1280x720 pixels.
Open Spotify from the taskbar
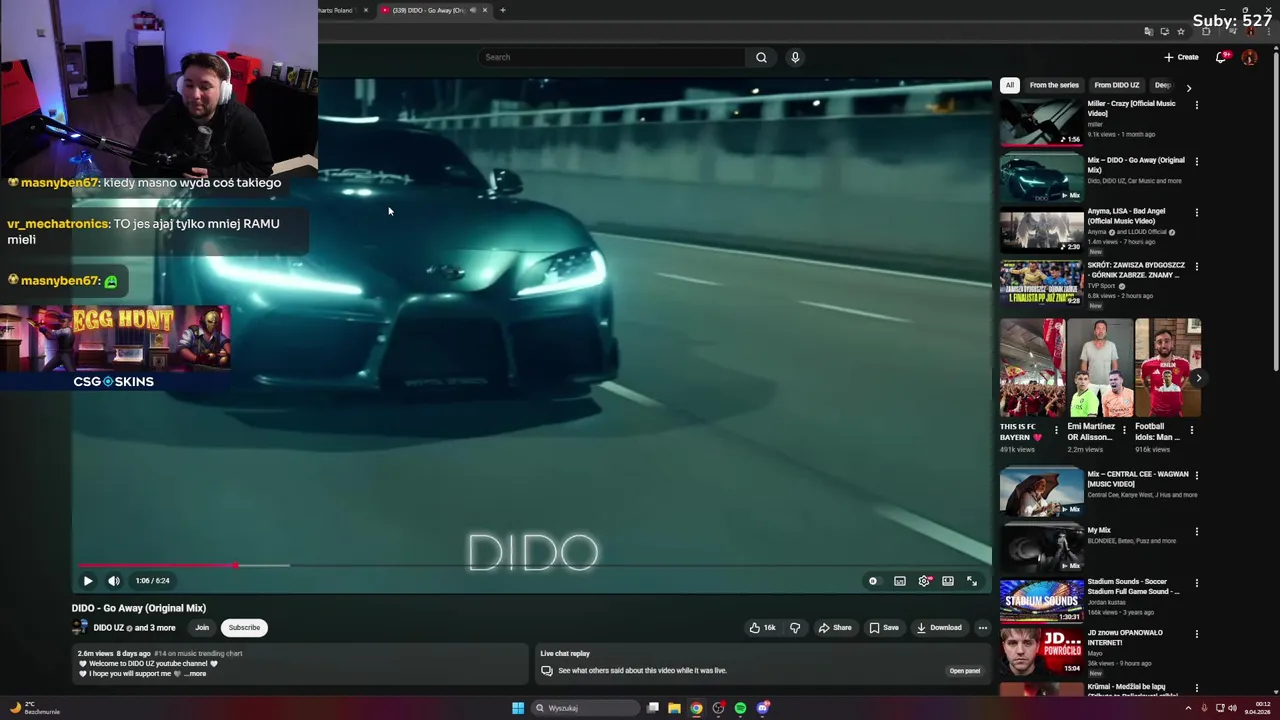pyautogui.click(x=740, y=708)
